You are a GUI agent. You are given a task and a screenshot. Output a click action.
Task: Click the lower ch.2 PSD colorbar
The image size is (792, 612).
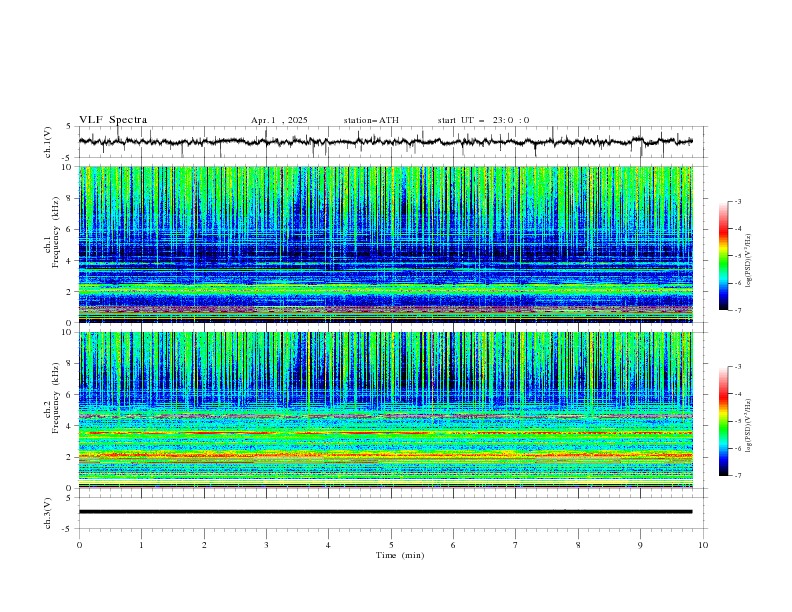coord(723,421)
